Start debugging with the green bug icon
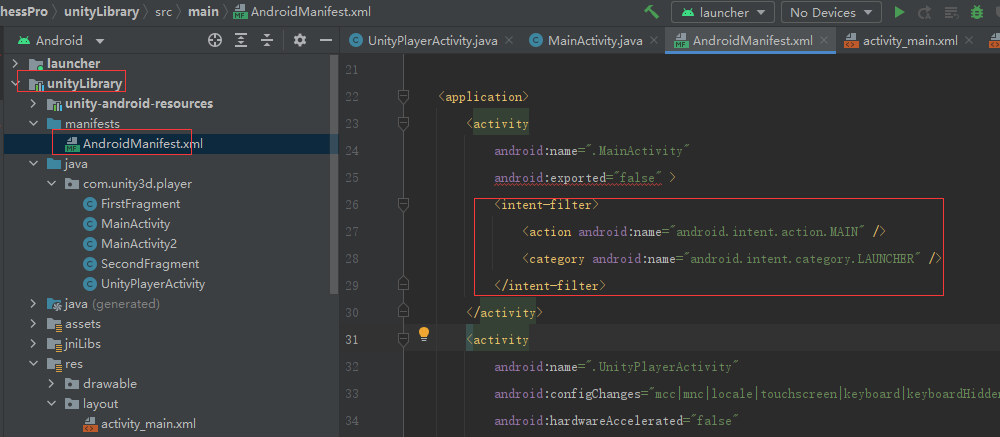Screen dimensions: 1000x437 (976, 12)
